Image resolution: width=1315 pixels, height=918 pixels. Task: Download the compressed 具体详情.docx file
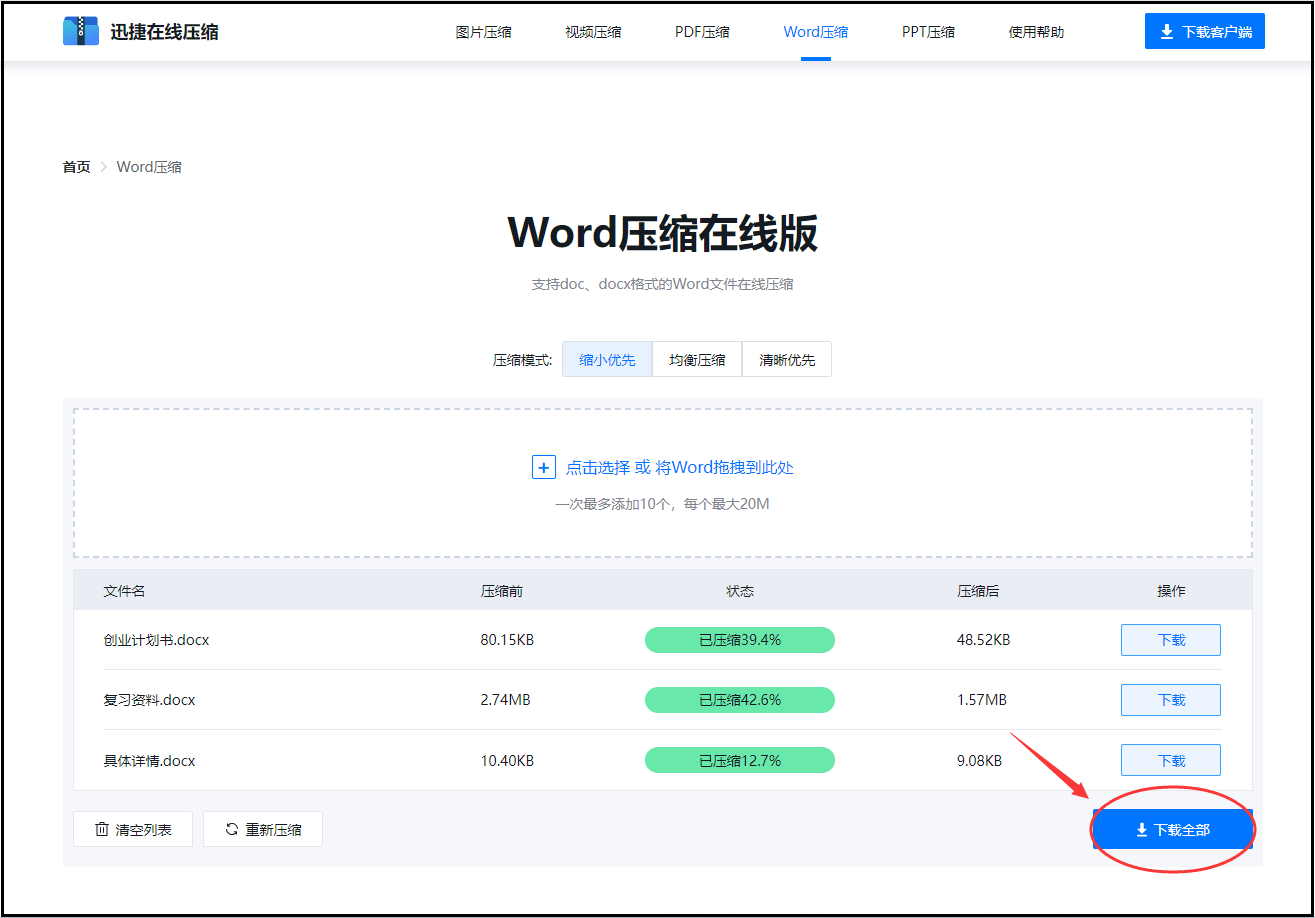(x=1170, y=759)
